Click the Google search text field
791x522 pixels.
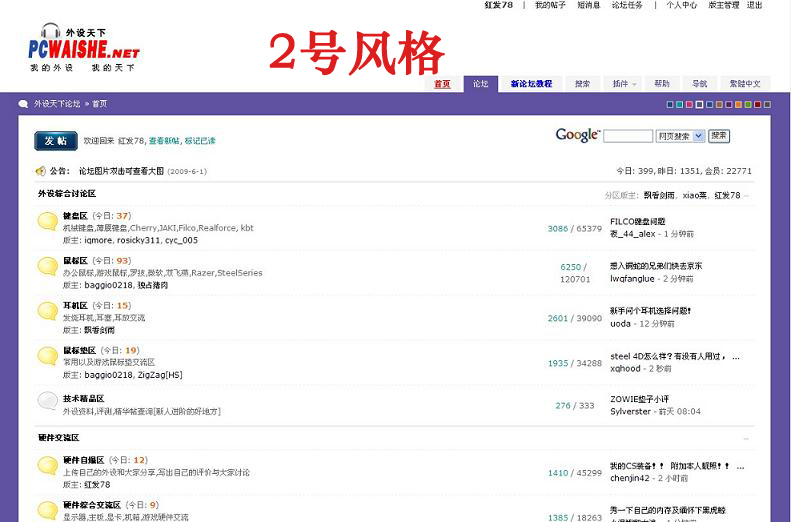click(628, 136)
